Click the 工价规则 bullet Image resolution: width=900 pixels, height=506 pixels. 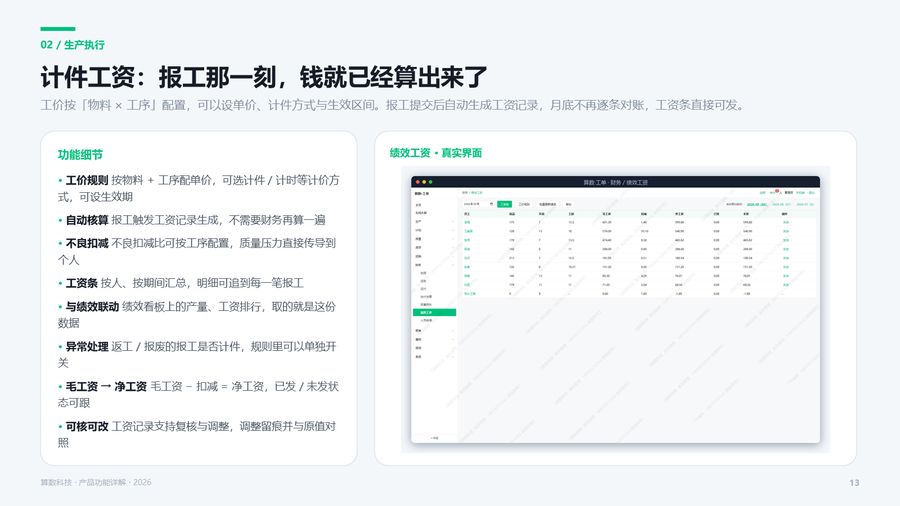pyautogui.click(x=199, y=188)
